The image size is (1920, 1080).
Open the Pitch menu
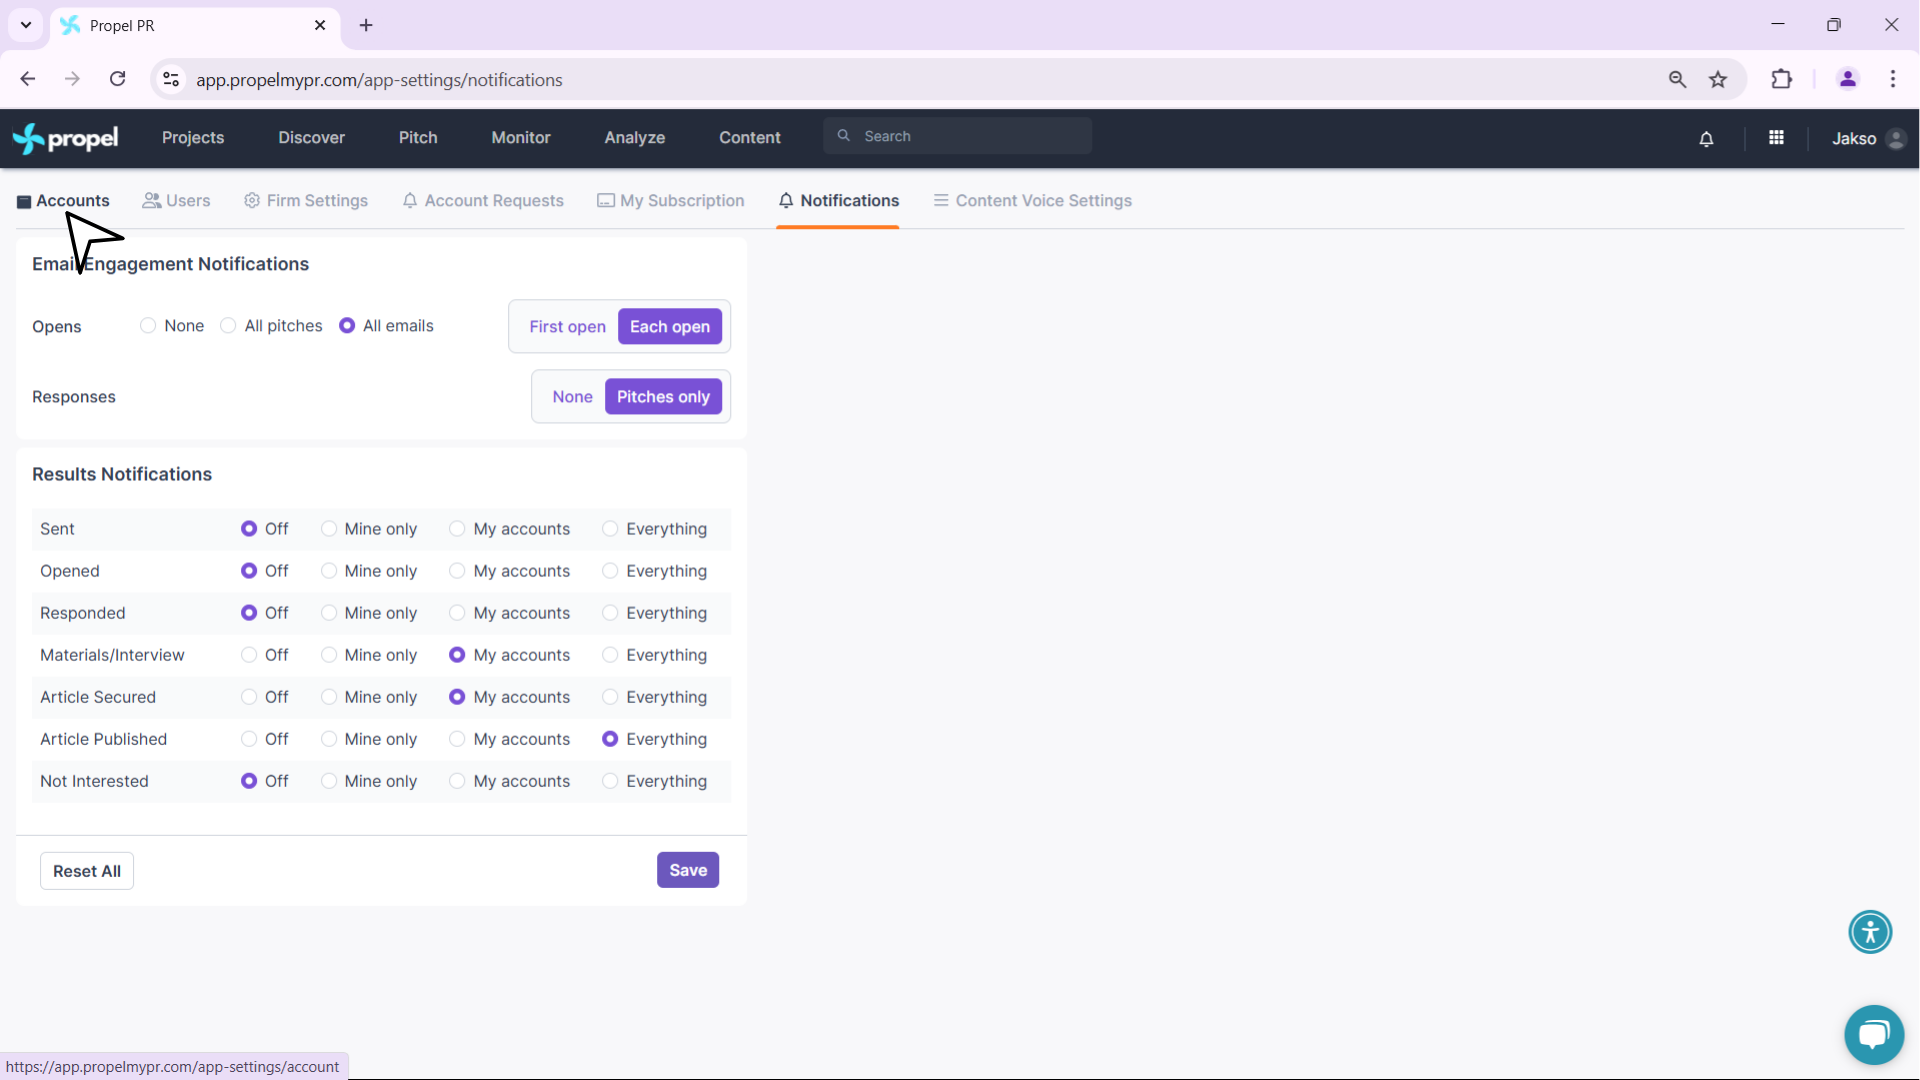pyautogui.click(x=418, y=138)
